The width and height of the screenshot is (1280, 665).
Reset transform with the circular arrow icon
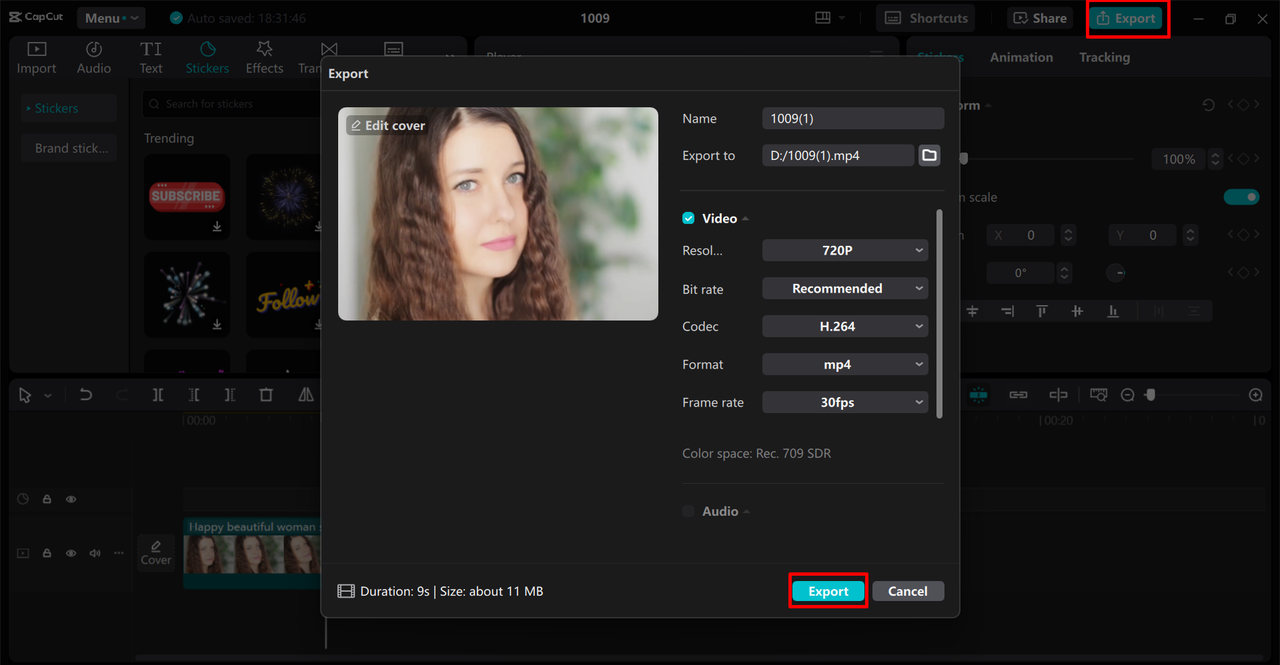1209,105
